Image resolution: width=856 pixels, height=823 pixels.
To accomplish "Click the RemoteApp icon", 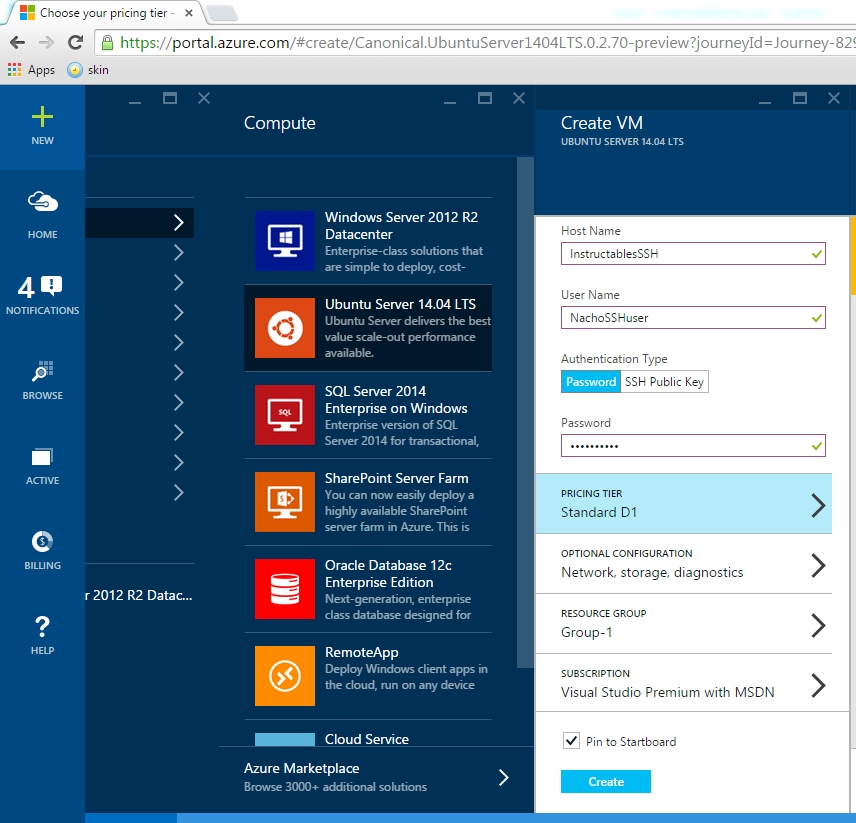I will [286, 676].
